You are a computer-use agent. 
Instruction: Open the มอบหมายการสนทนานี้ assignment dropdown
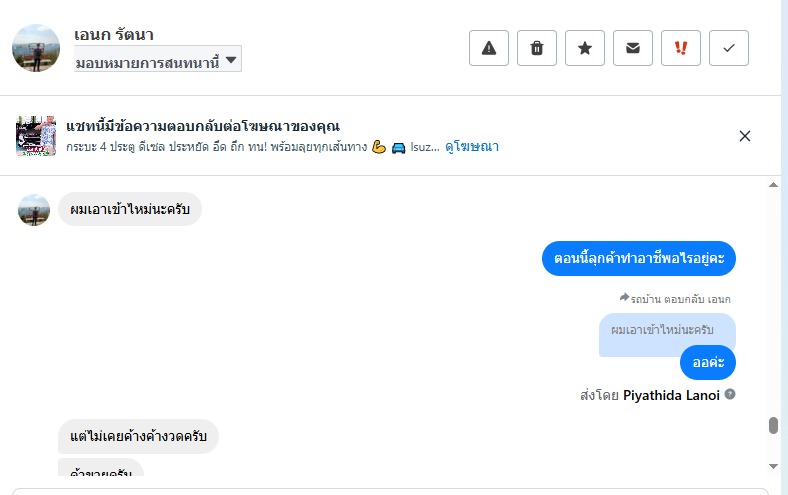coord(158,60)
